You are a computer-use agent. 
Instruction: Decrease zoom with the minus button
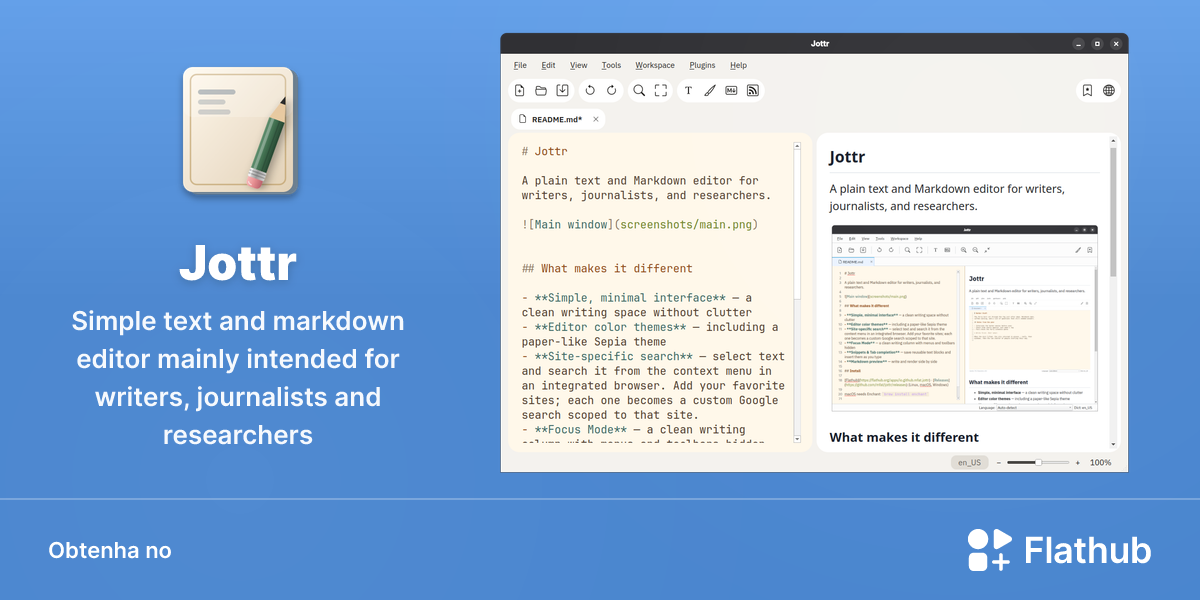tap(998, 462)
